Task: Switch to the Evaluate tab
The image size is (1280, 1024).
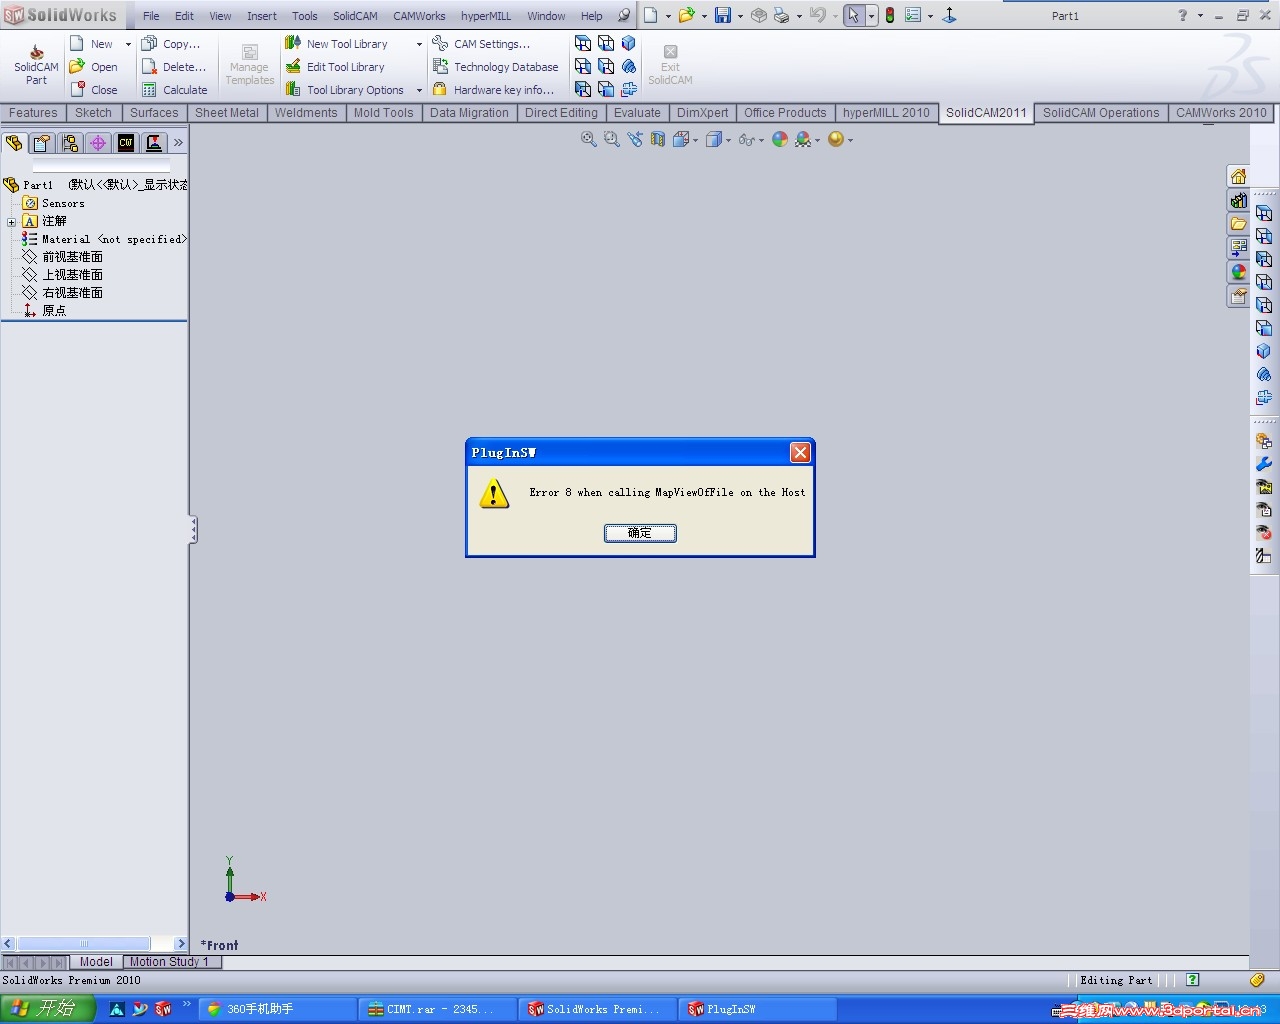Action: [x=637, y=113]
